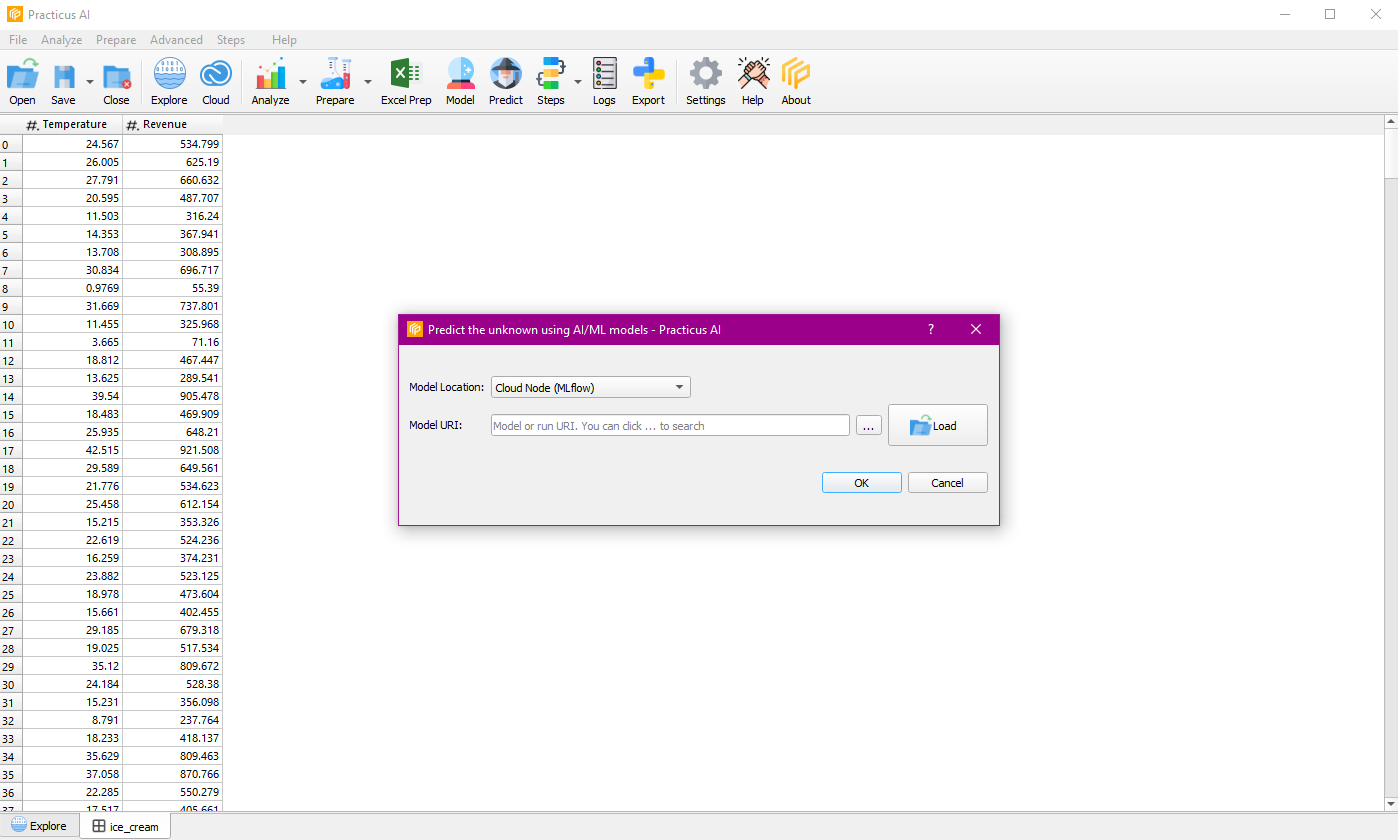
Task: Click the ... search button
Action: [x=869, y=426]
